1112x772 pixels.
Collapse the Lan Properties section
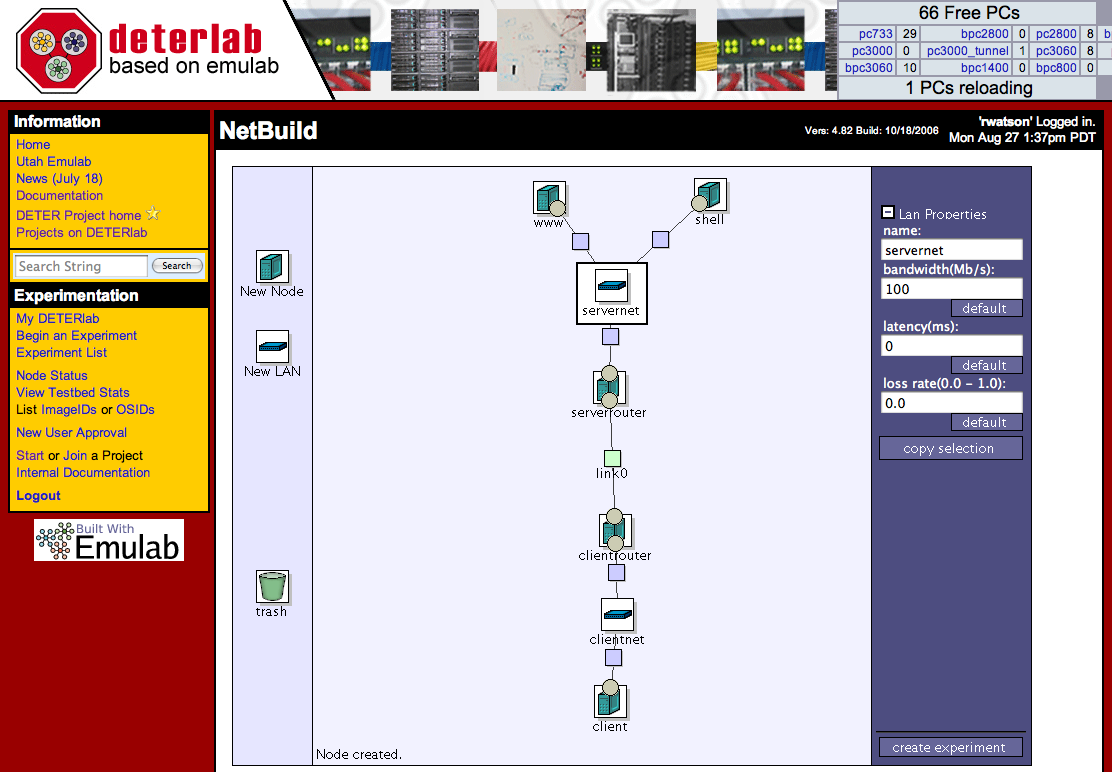[x=887, y=213]
